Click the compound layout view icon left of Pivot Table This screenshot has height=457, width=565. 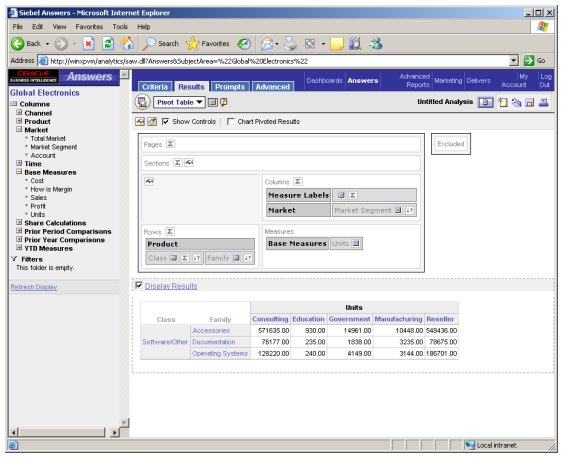(x=143, y=102)
